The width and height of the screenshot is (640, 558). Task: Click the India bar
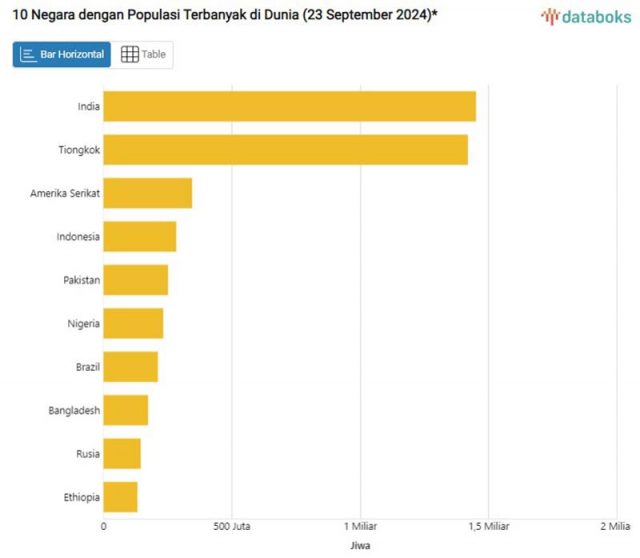pyautogui.click(x=289, y=106)
